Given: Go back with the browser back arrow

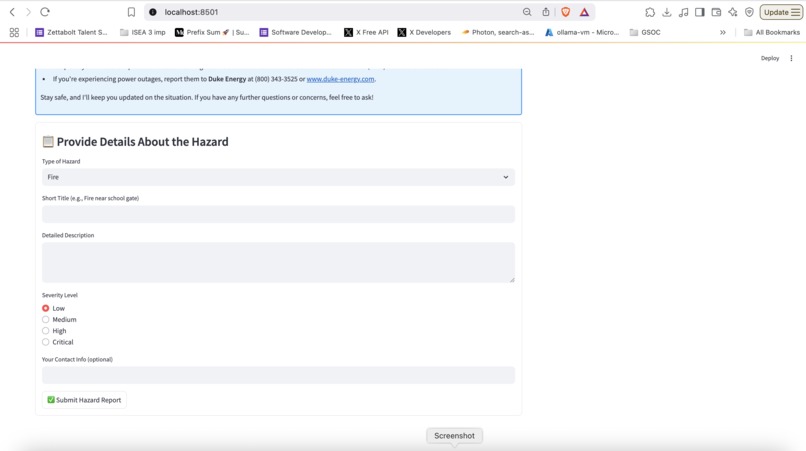Looking at the screenshot, I should (x=12, y=12).
